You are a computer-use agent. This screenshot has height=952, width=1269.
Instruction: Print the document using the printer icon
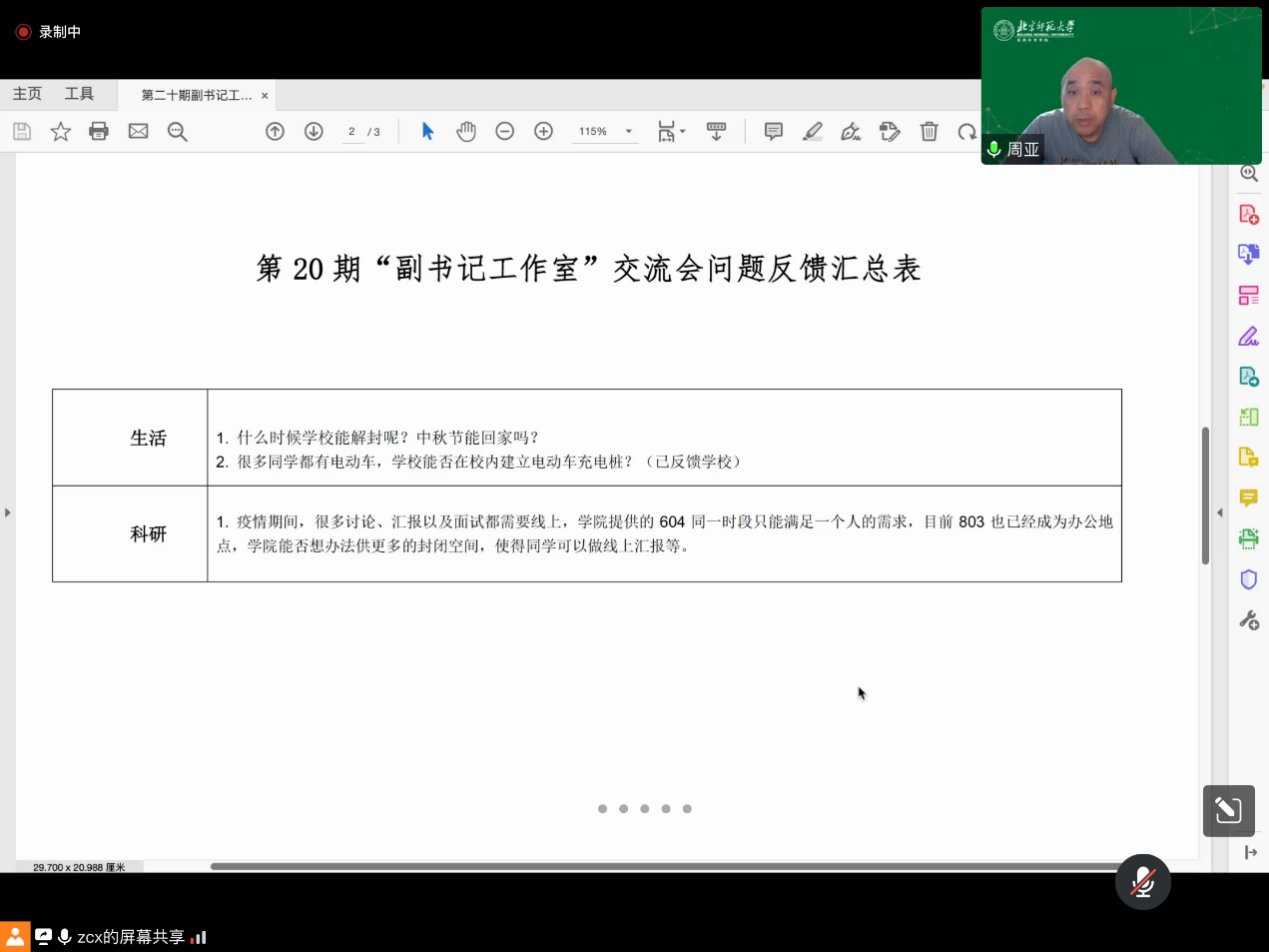click(x=98, y=131)
